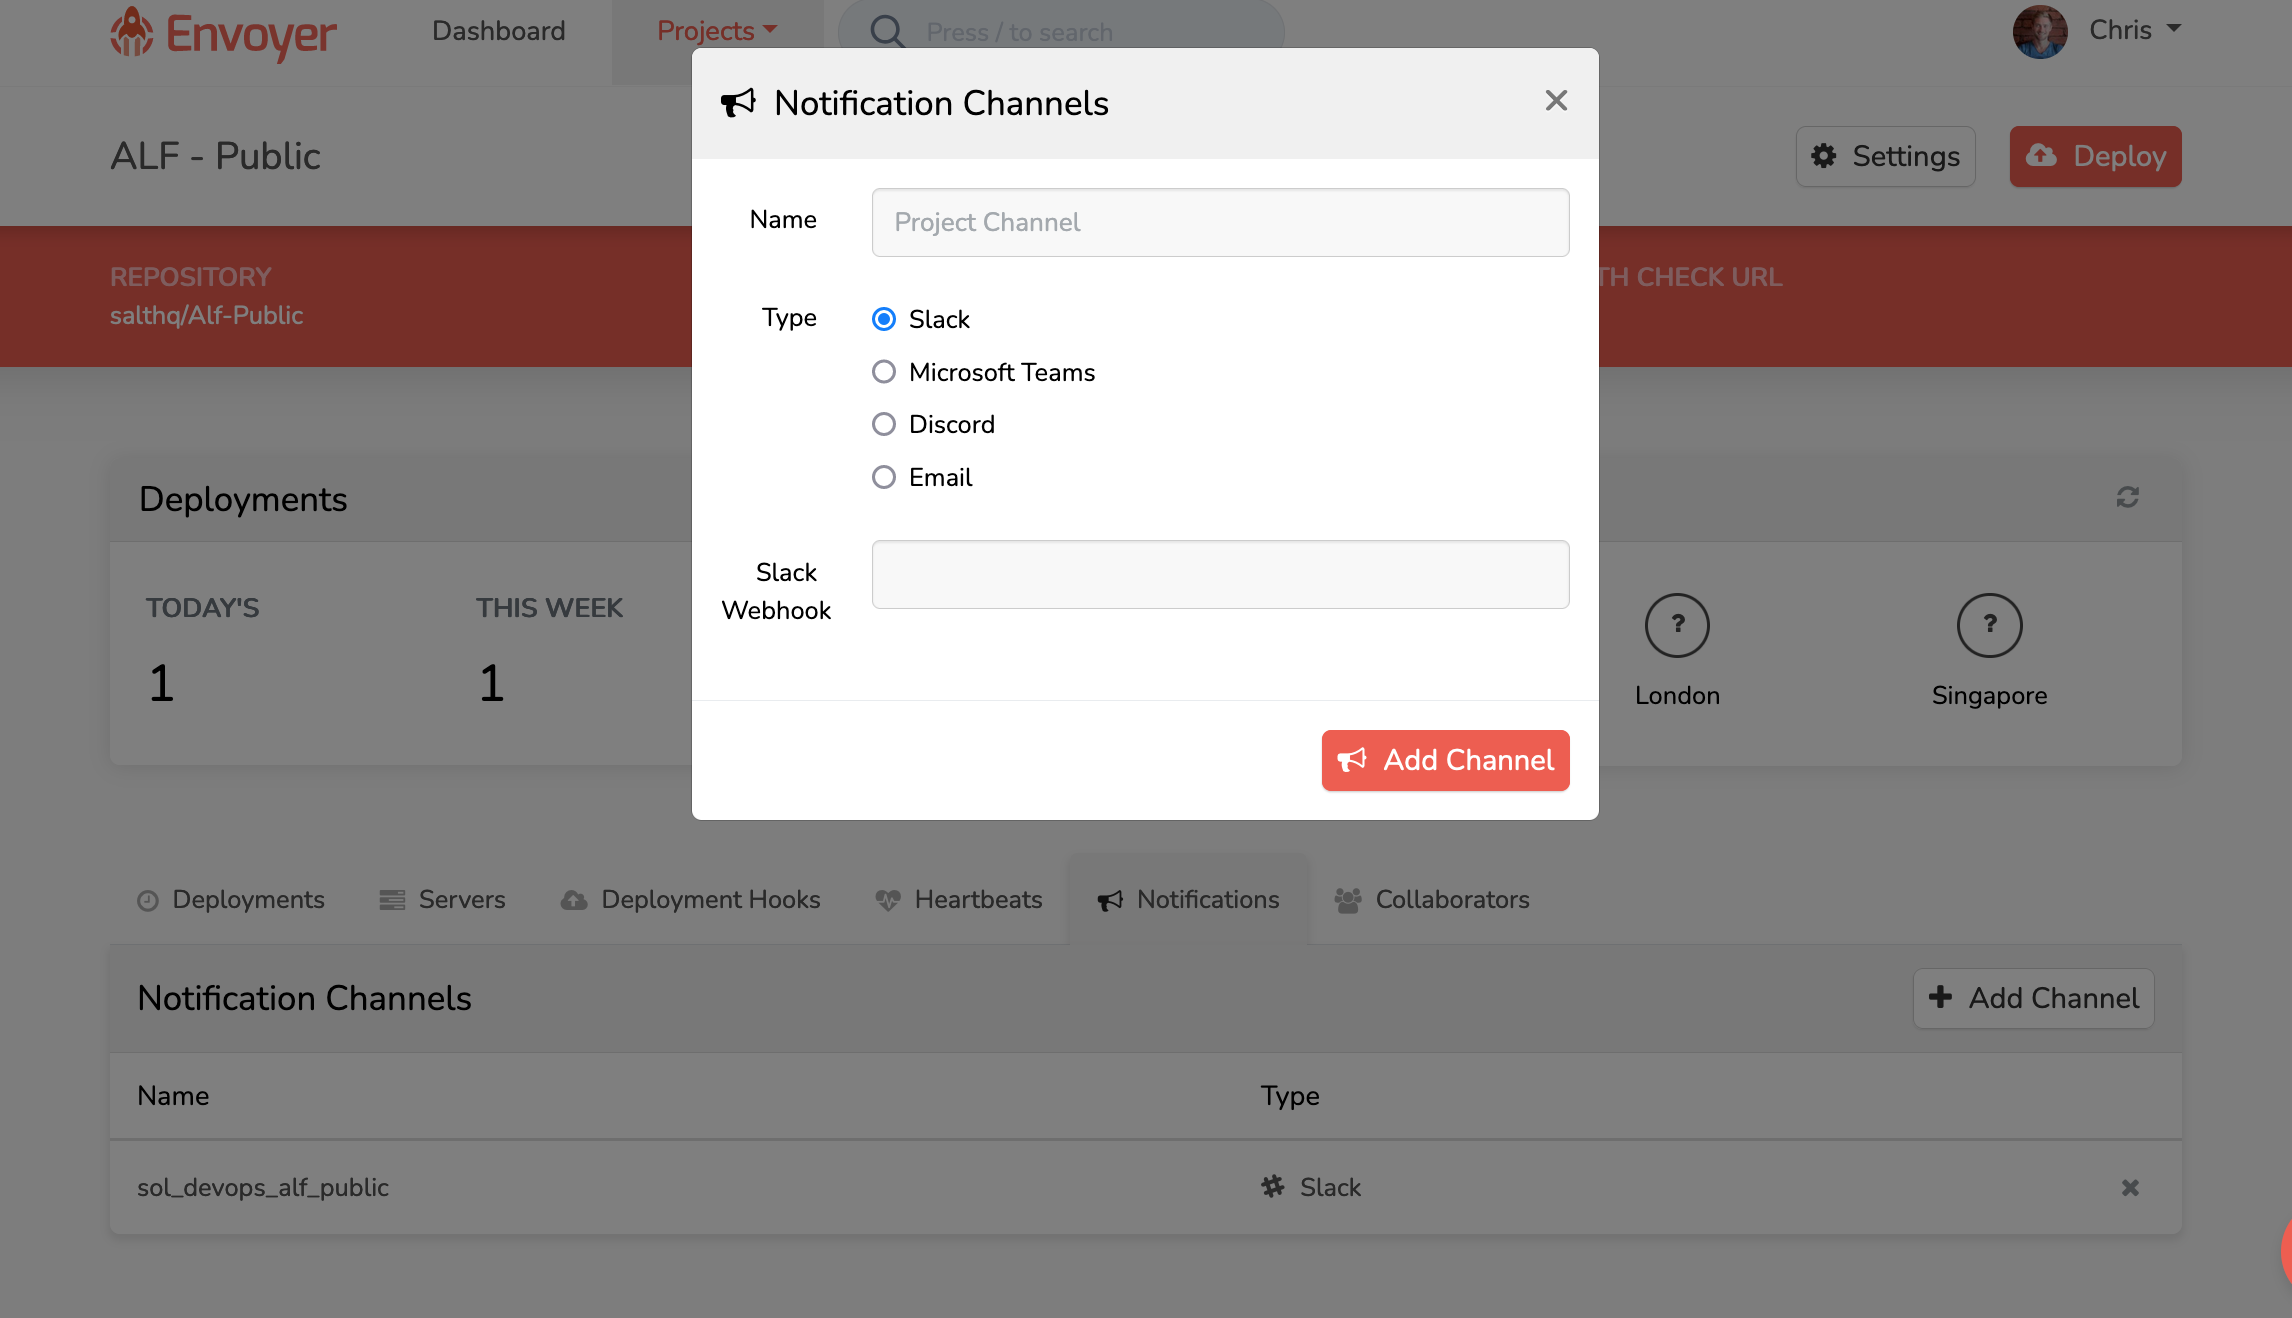Click Chris's profile avatar

[2040, 32]
